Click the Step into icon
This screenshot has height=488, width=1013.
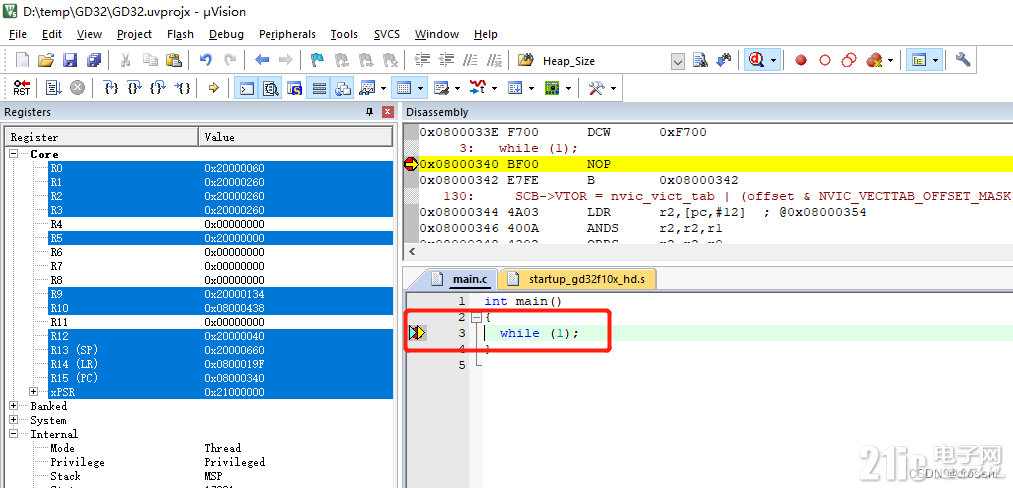pos(111,88)
